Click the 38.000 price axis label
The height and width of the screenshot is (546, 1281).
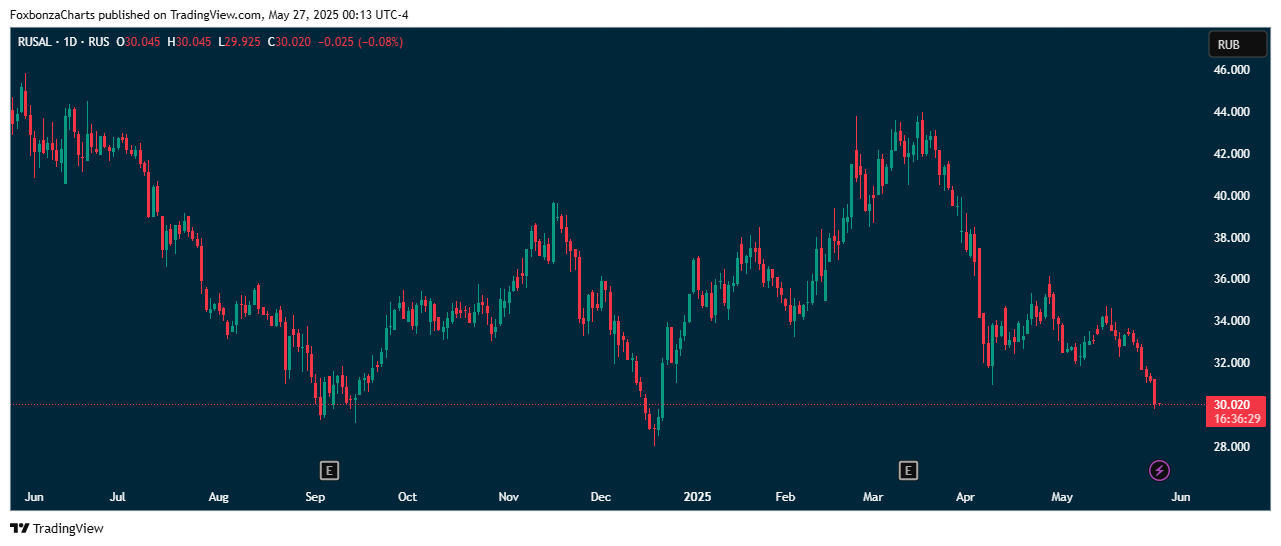tap(1232, 238)
